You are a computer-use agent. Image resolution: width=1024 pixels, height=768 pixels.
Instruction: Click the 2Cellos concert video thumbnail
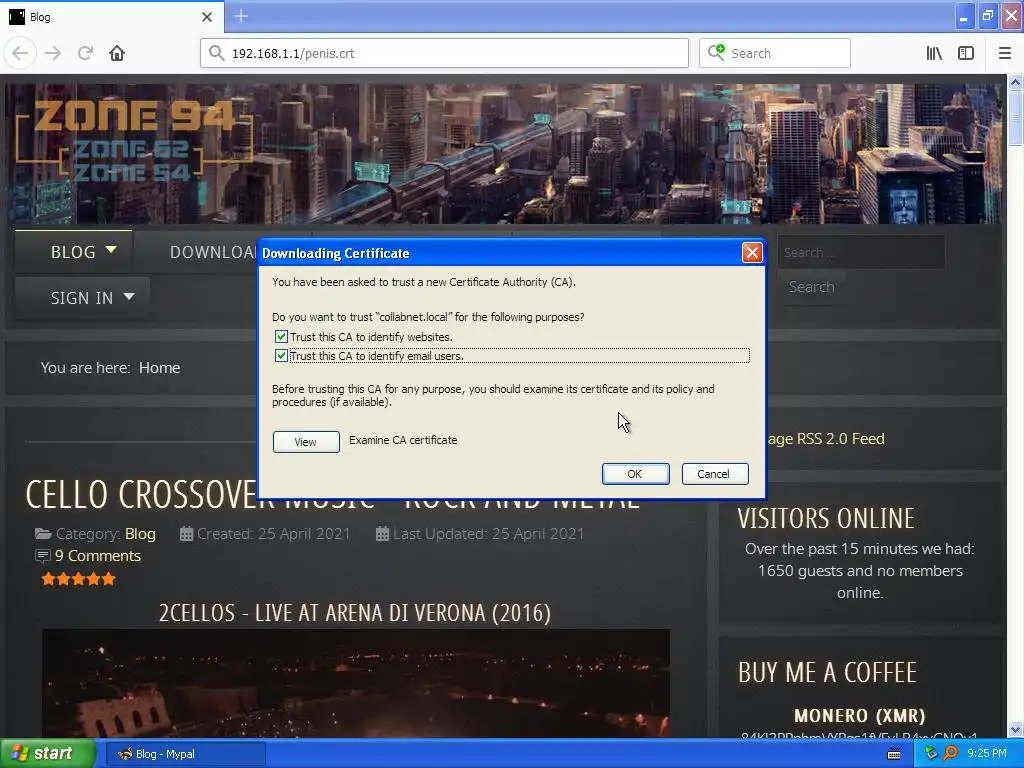click(x=356, y=683)
